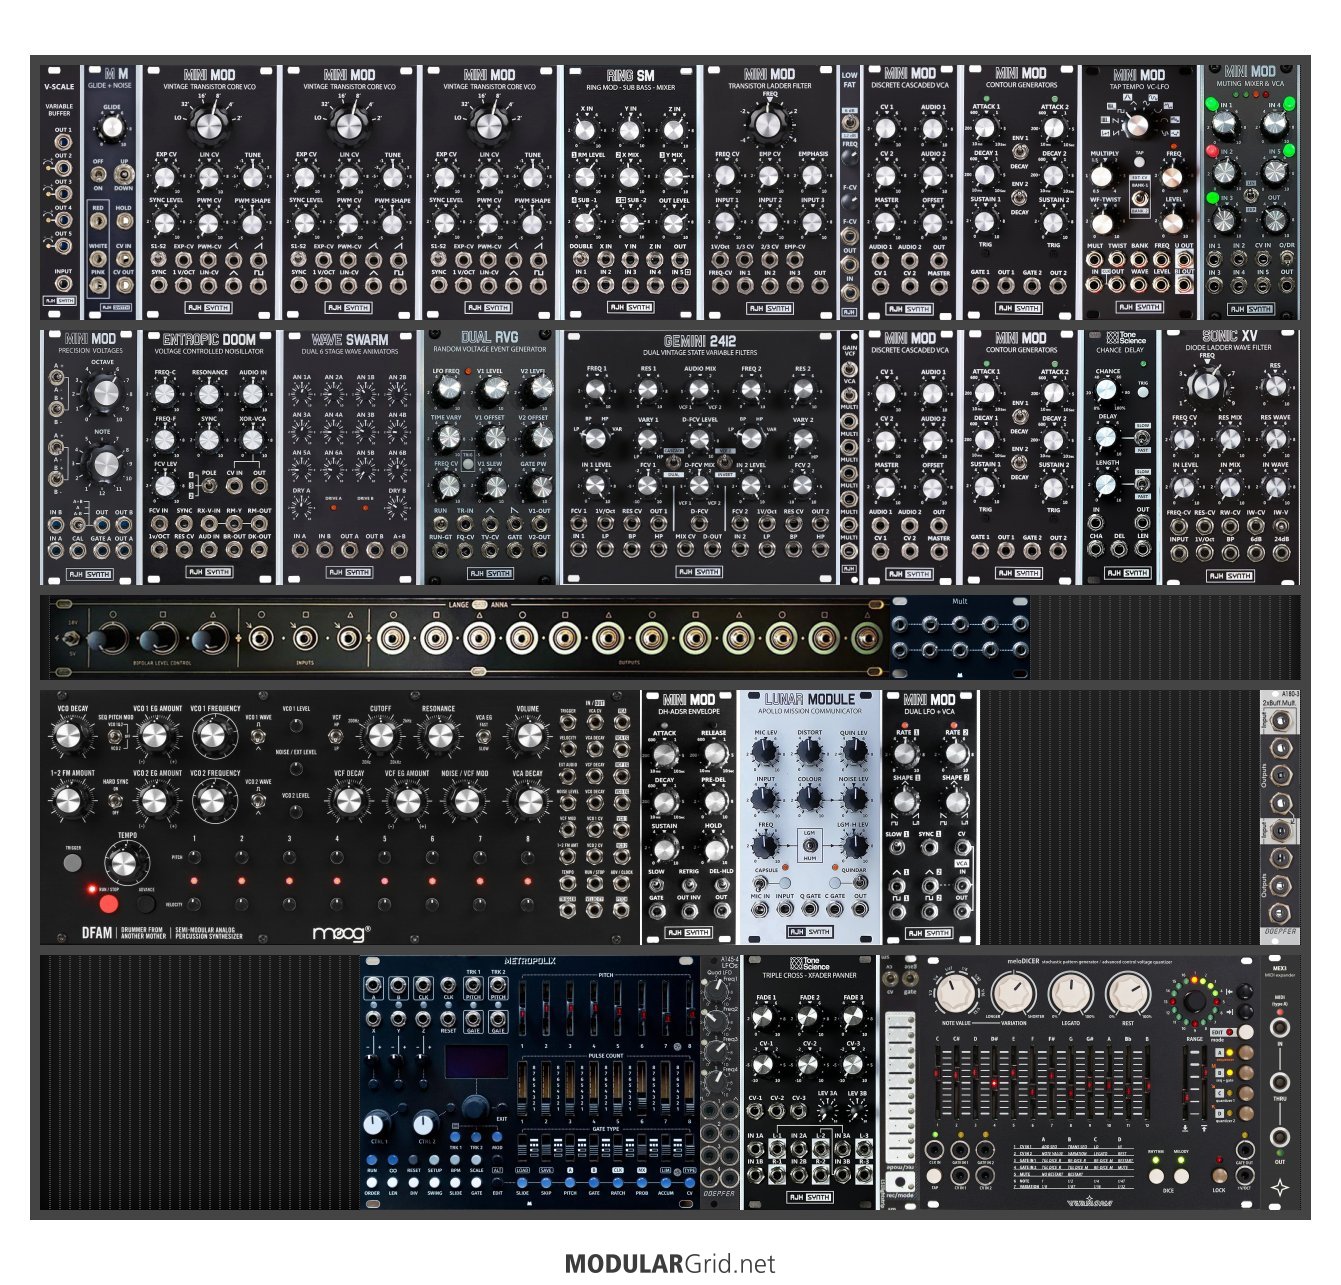Viewport: 1341px width, 1285px height.
Task: Hit the meloDICER MELODY dice button
Action: point(1181,1178)
